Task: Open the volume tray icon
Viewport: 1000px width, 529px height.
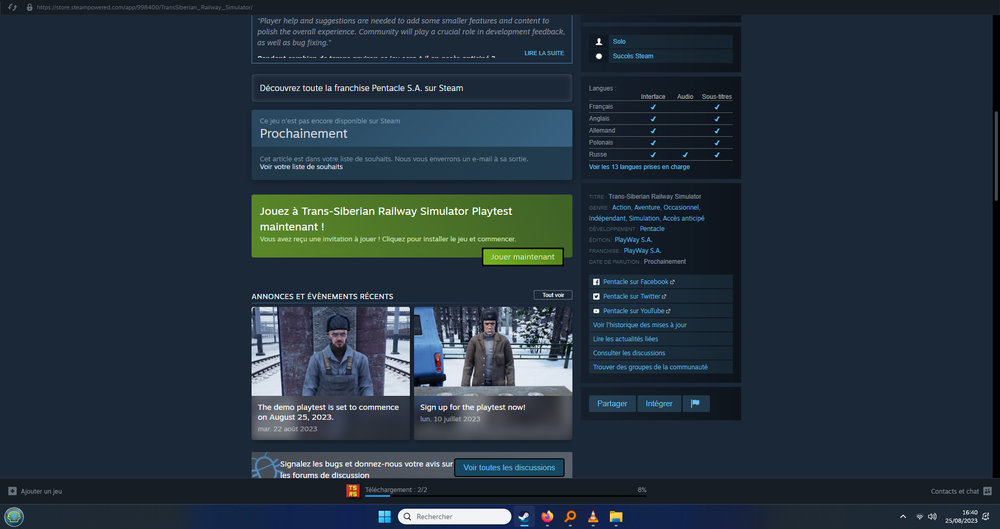Action: (932, 517)
